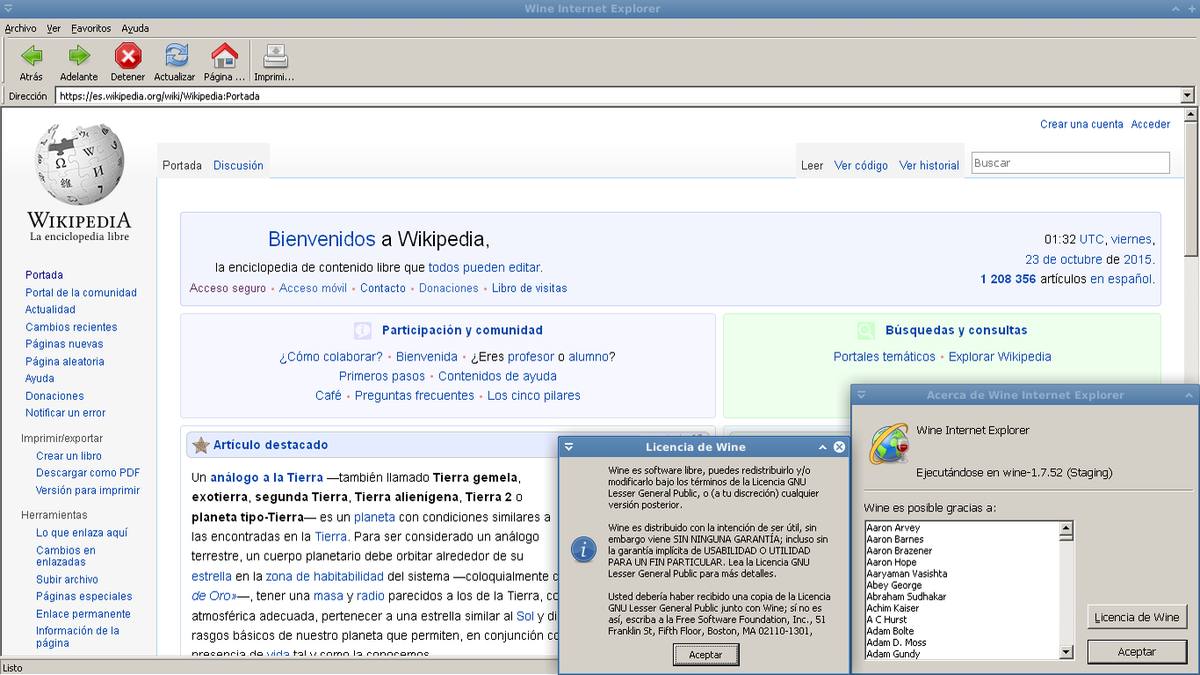Click Los cinco pilares link
Screen dimensions: 1200x675
pyautogui.click(x=534, y=396)
